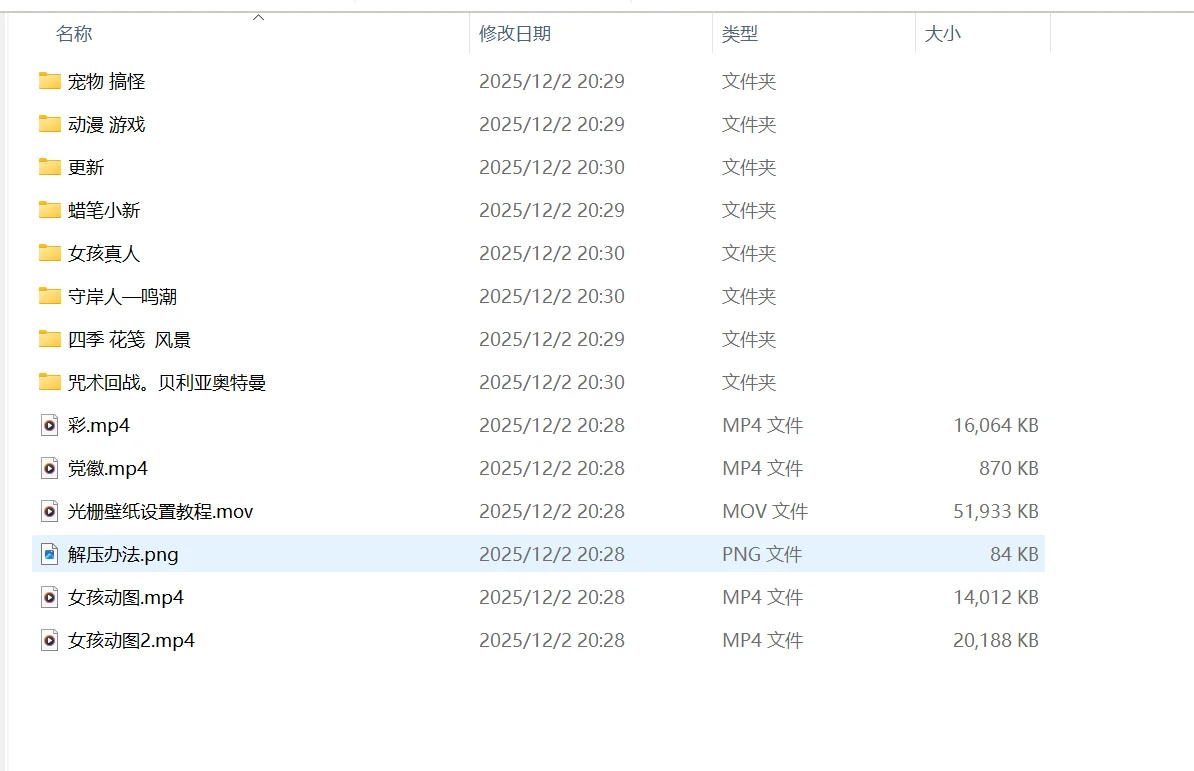Open the 宠物 搞怪 folder icon
The width and height of the screenshot is (1194, 771).
point(49,81)
